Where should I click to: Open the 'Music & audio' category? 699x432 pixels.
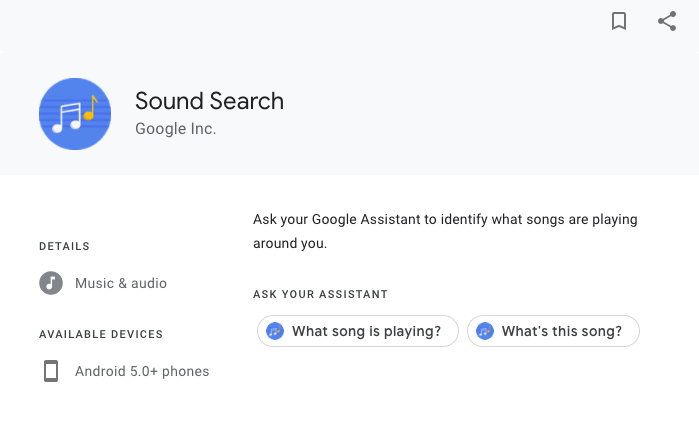point(121,283)
